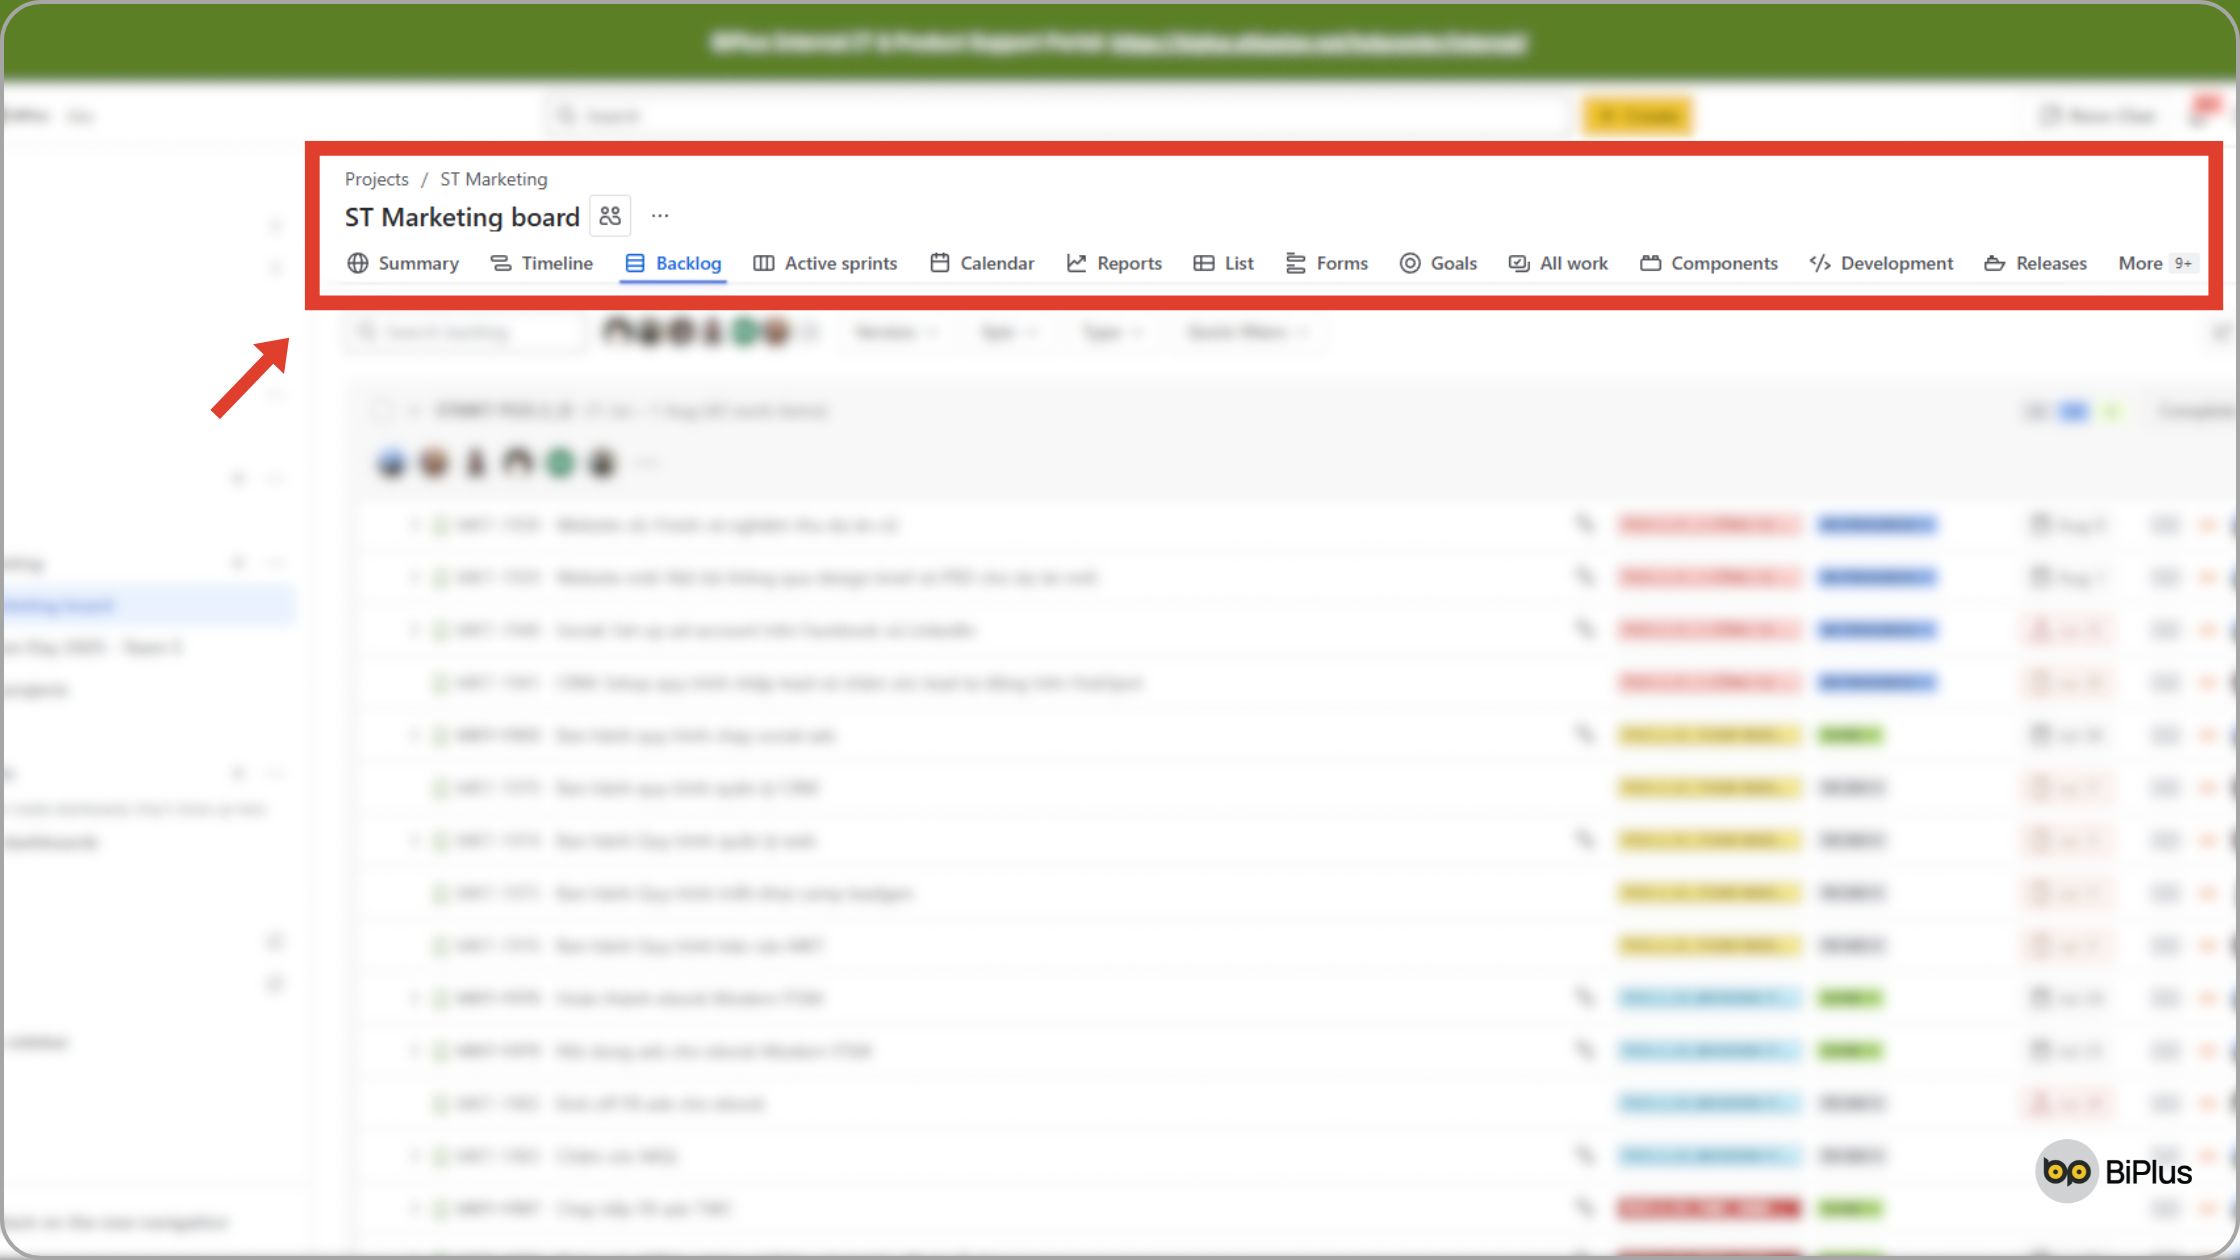Viewport: 2240px width, 1260px height.
Task: View the Goals tab
Action: click(1438, 263)
